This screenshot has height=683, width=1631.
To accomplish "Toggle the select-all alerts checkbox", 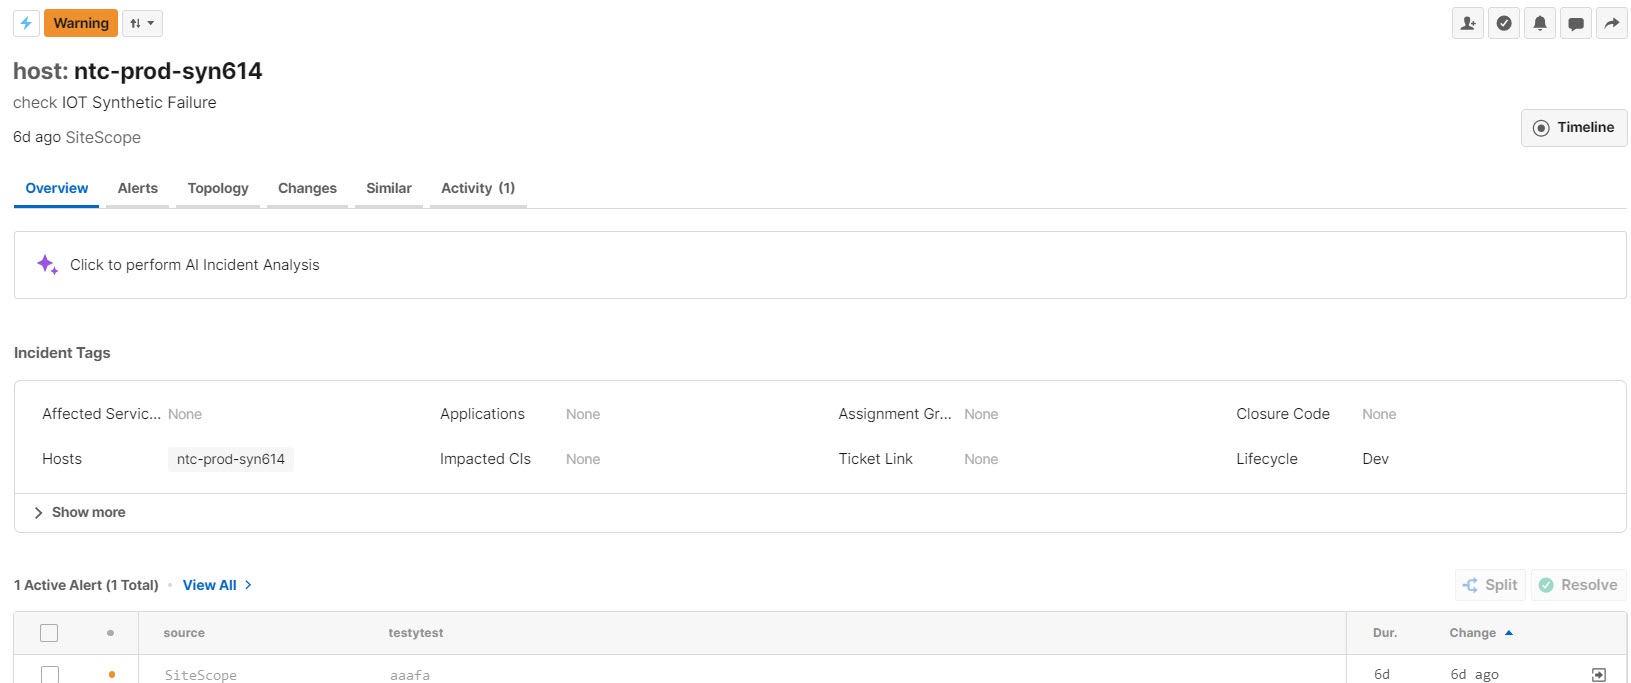I will (x=49, y=633).
